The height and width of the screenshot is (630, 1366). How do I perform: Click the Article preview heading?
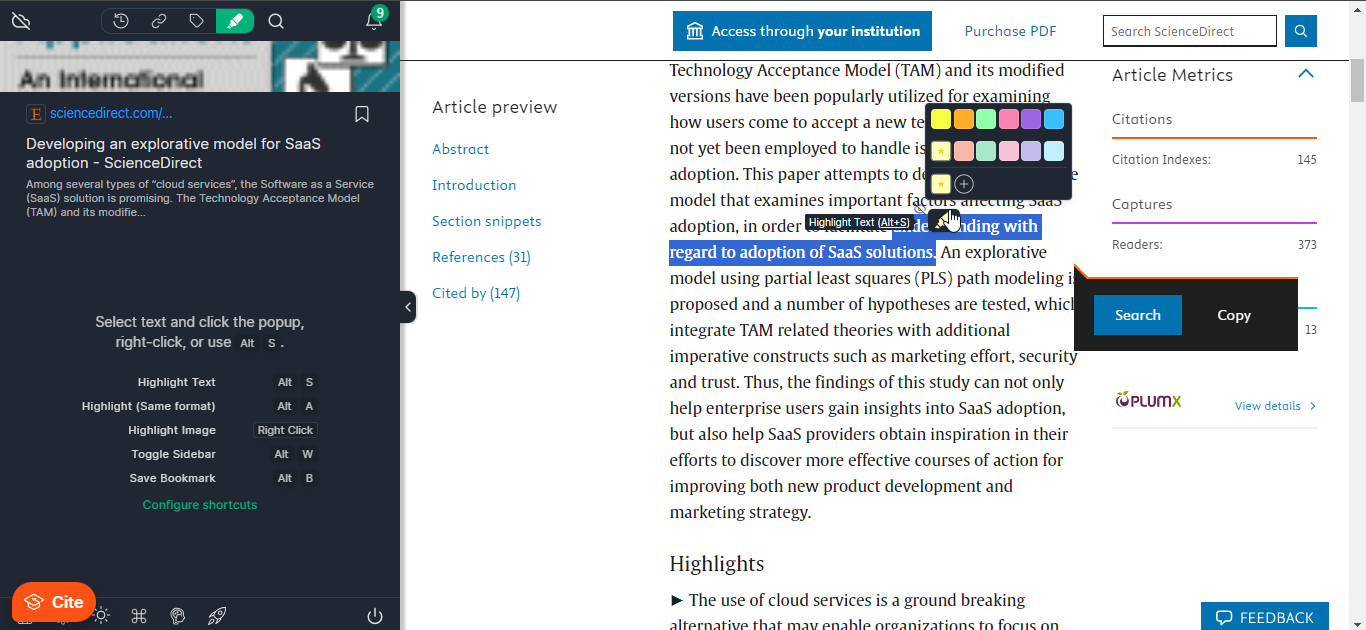(x=495, y=107)
